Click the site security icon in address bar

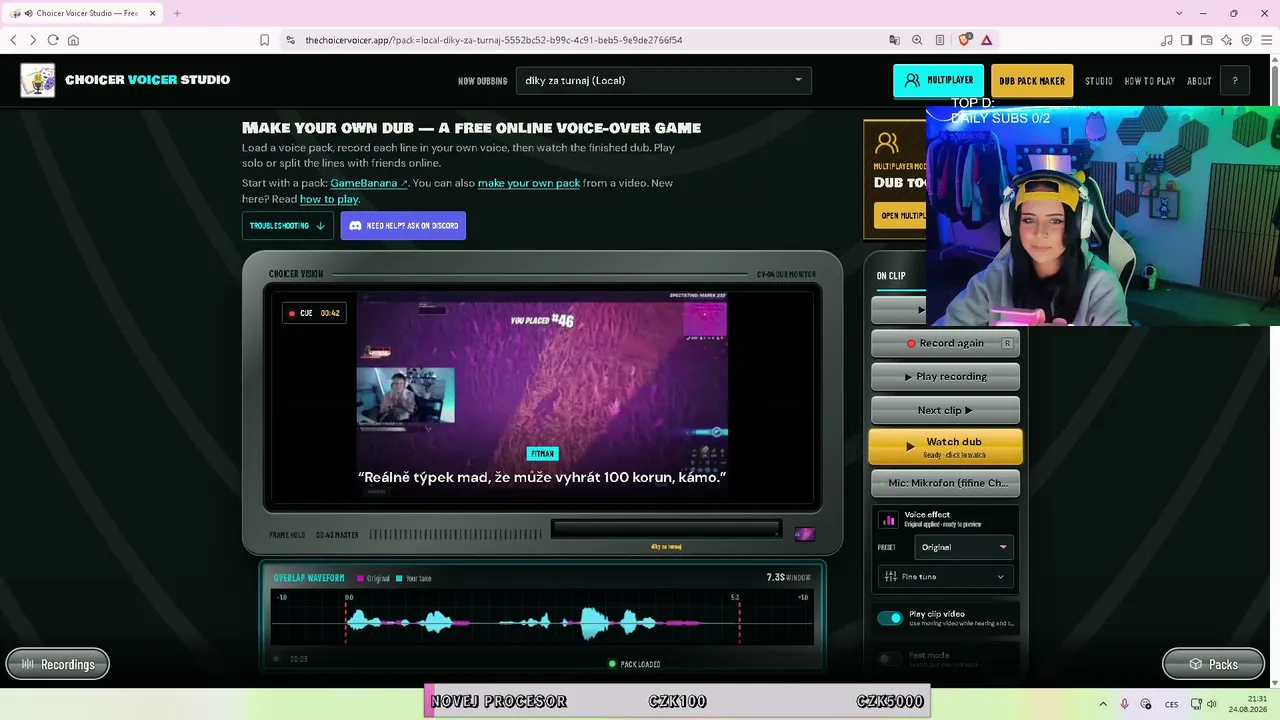coord(290,40)
